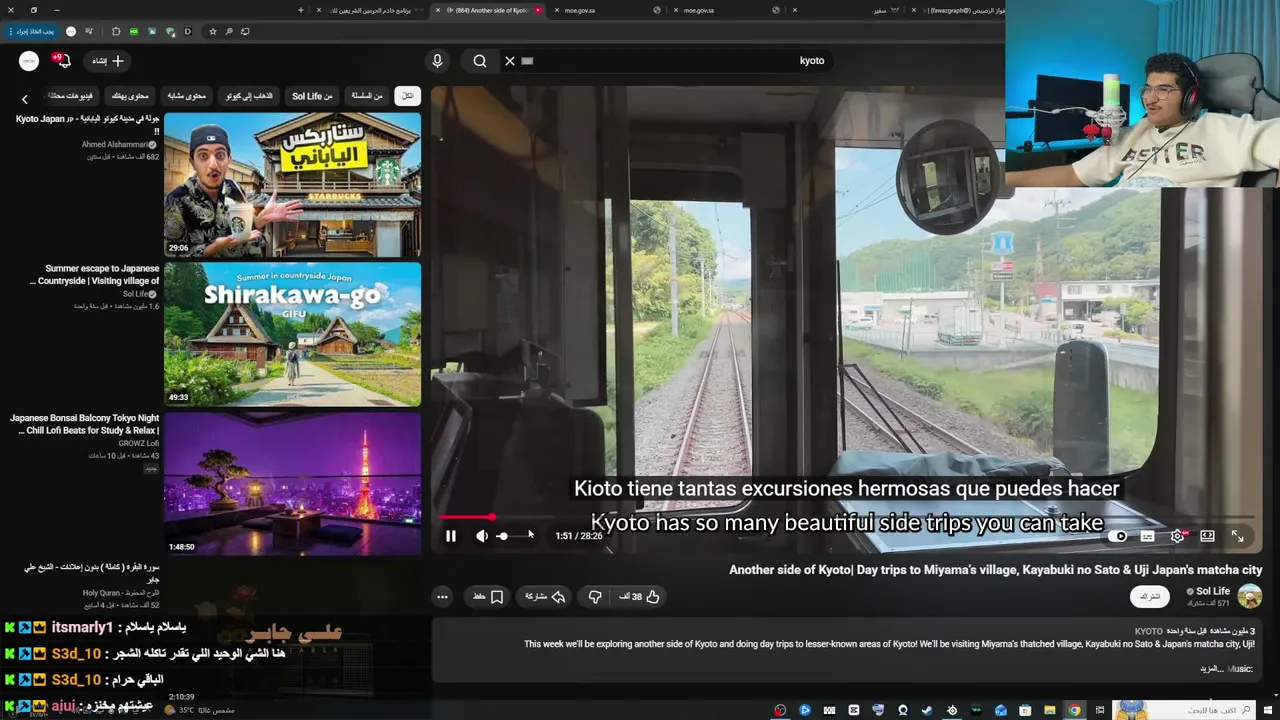The height and width of the screenshot is (720, 1280).
Task: Select the 'الكل' filter chip
Action: click(x=407, y=96)
